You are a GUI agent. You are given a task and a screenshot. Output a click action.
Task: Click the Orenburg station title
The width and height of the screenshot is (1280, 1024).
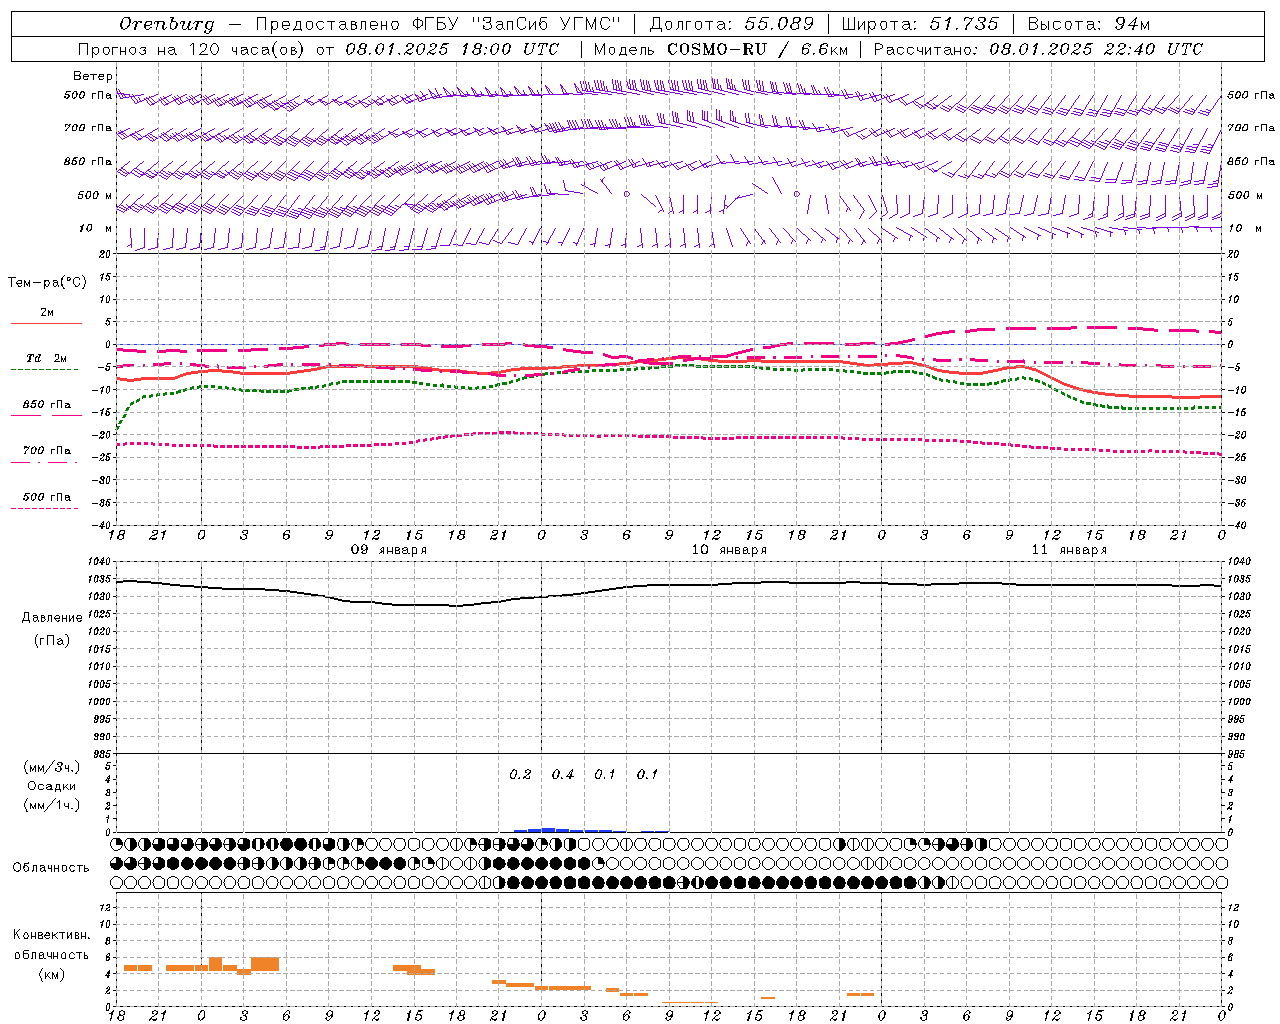coord(167,23)
